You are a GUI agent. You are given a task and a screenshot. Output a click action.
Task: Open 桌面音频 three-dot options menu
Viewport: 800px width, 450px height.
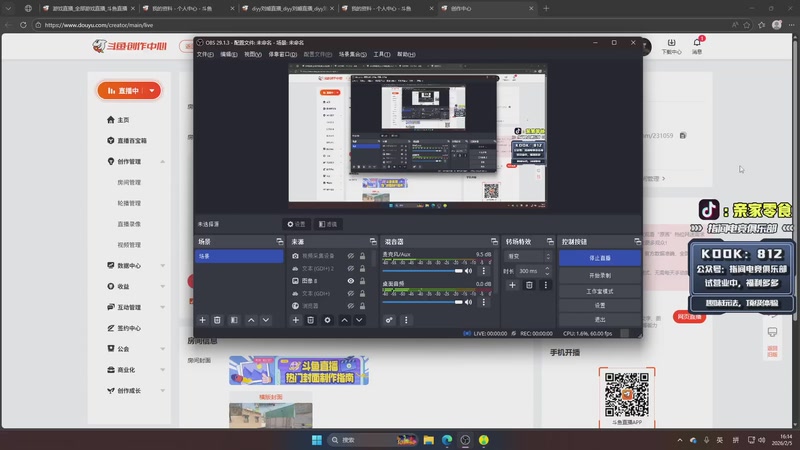click(x=484, y=302)
